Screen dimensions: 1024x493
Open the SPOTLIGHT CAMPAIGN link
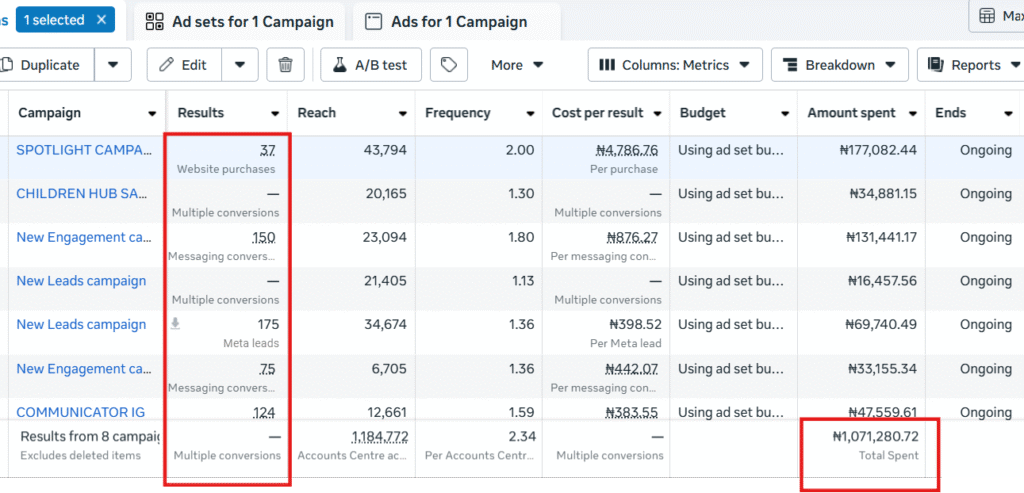[83, 150]
